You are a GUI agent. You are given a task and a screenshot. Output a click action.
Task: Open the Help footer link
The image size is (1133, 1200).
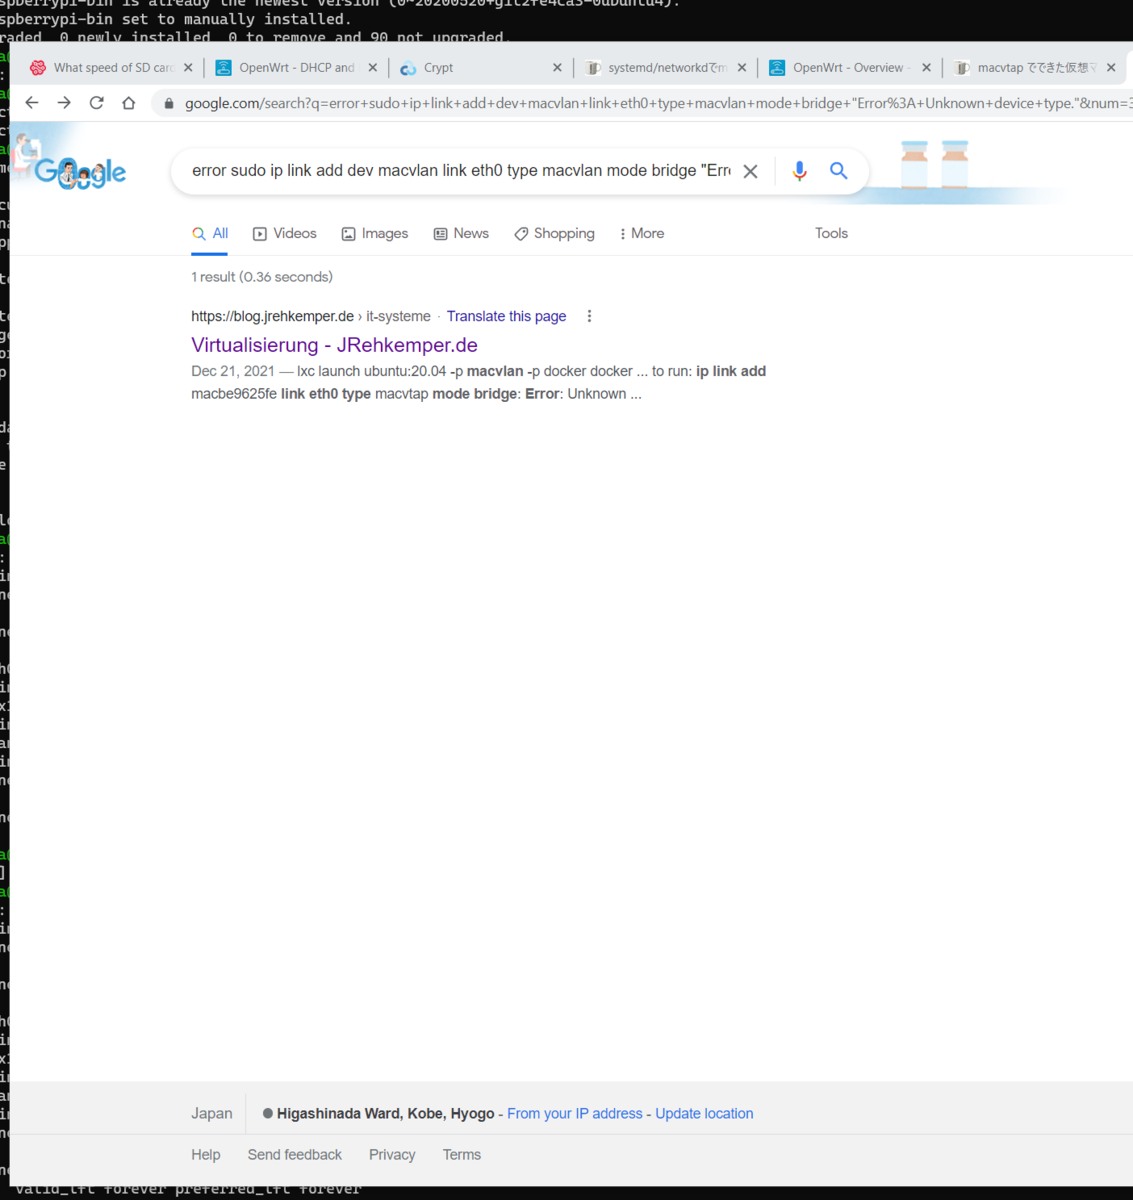pyautogui.click(x=206, y=1154)
